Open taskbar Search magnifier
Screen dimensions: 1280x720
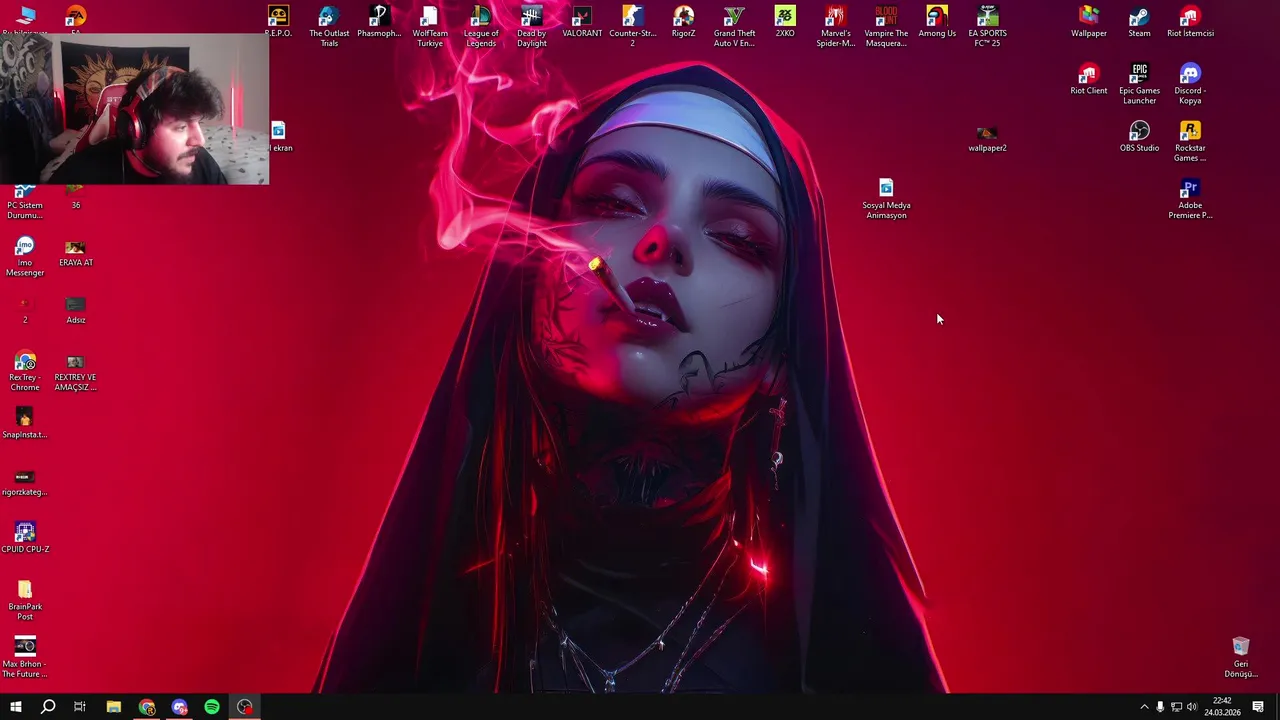[x=48, y=707]
